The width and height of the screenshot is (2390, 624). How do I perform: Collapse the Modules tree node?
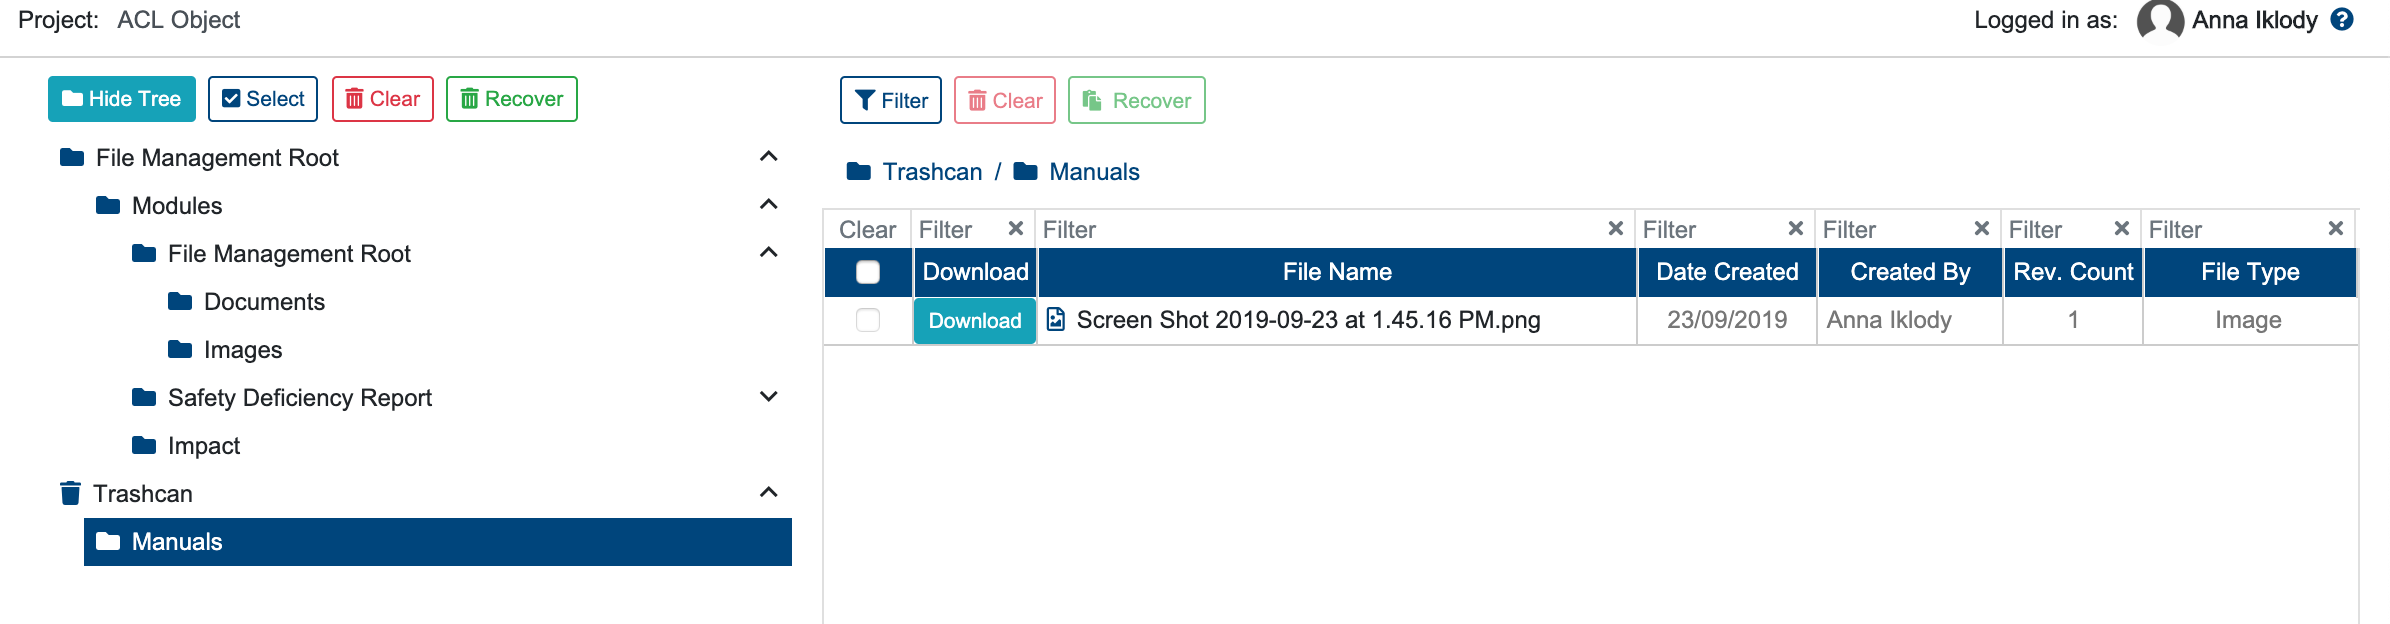(768, 204)
